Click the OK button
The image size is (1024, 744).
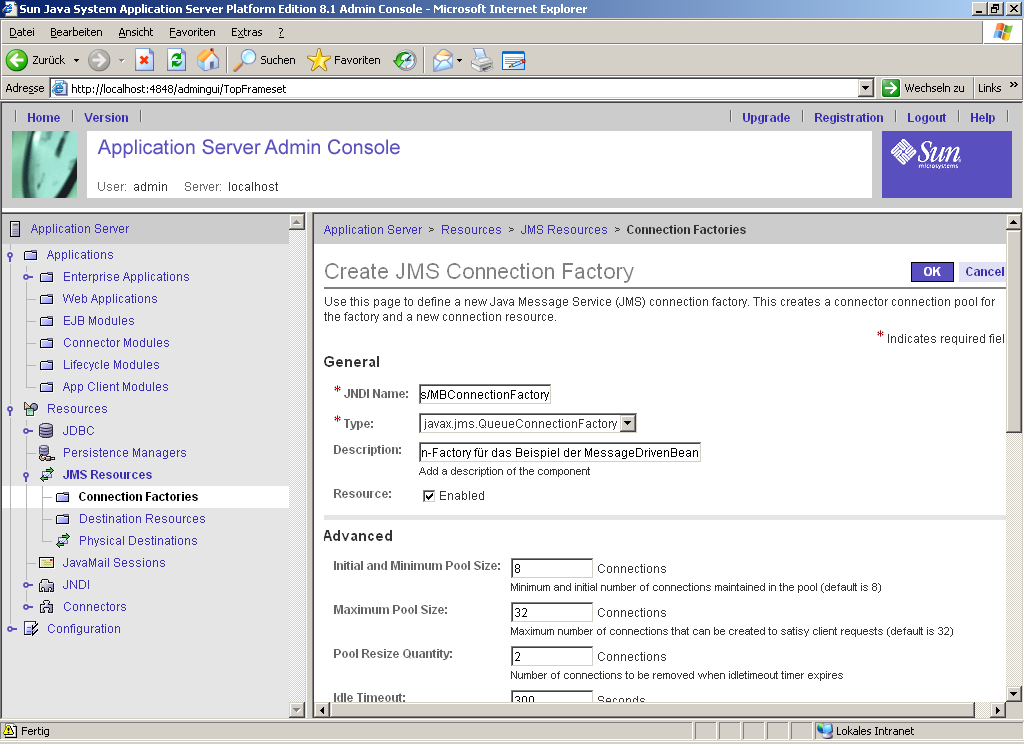pyautogui.click(x=932, y=272)
